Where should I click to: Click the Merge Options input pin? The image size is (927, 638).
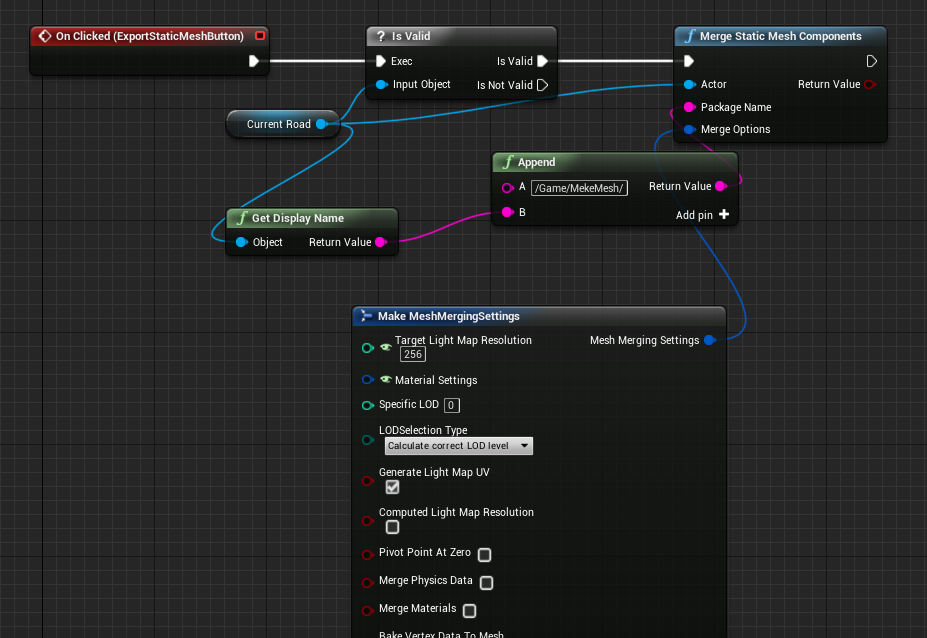(689, 129)
